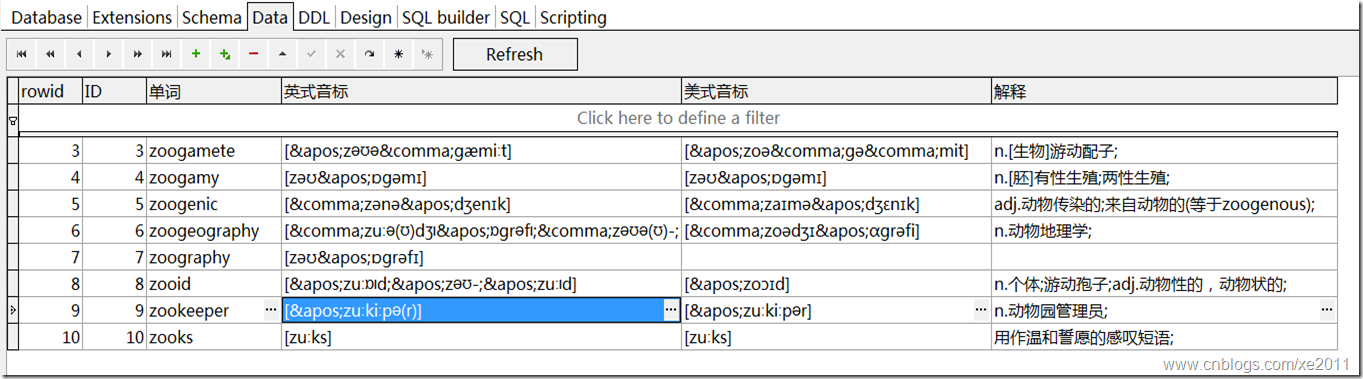This screenshot has height=379, width=1363.
Task: Open the SQL builder tab
Action: pyautogui.click(x=446, y=17)
